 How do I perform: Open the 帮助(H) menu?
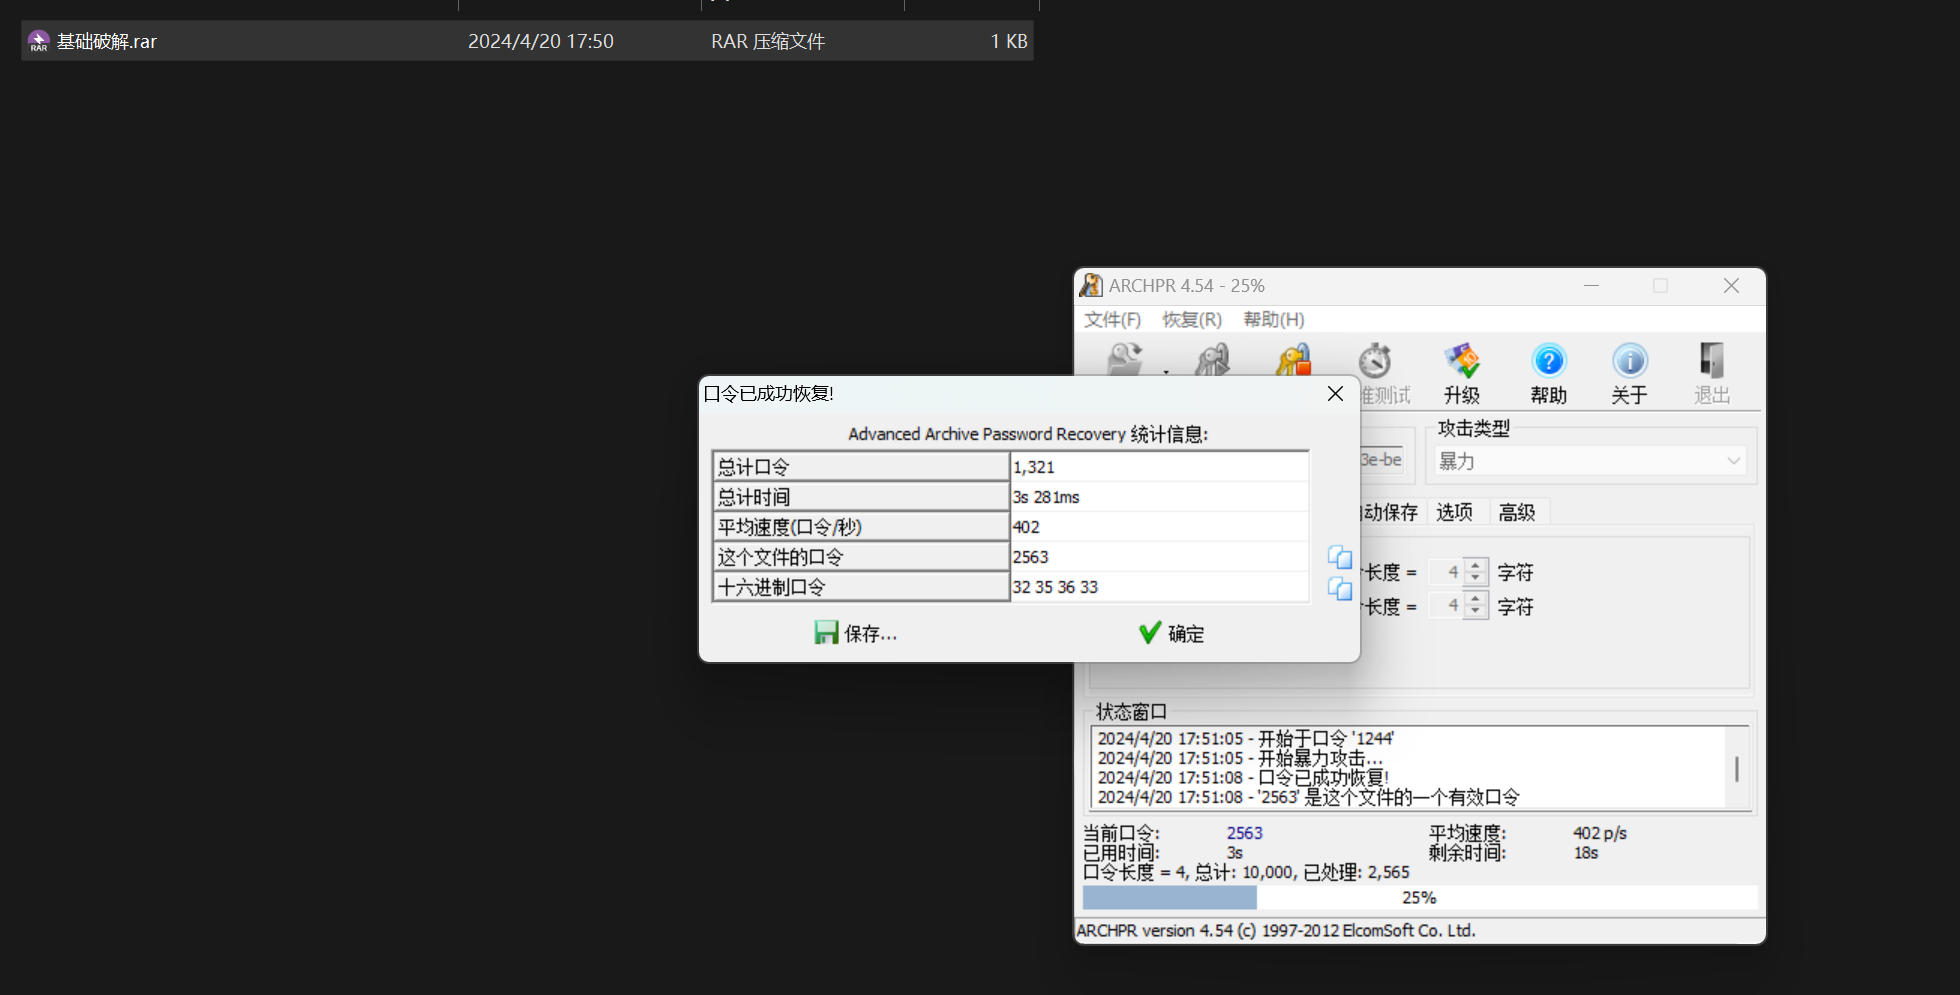tap(1274, 319)
